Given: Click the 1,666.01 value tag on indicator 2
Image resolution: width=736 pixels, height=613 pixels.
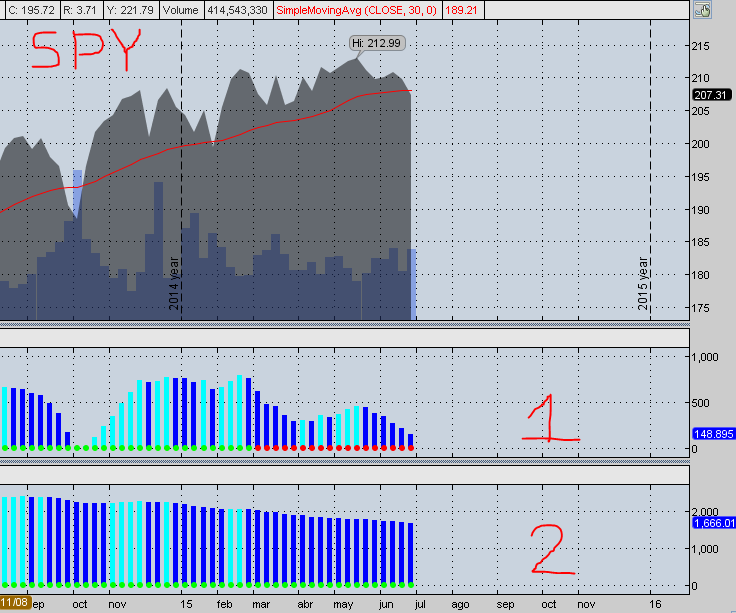Looking at the screenshot, I should coord(714,523).
